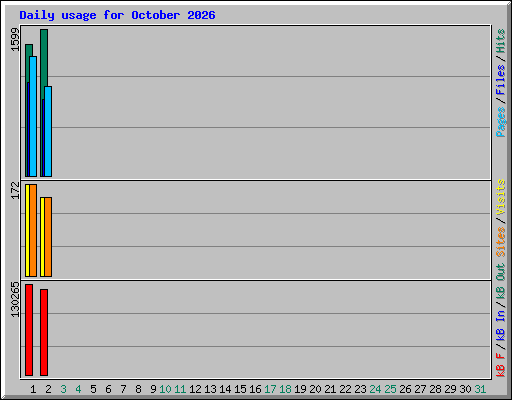Click green day 24 on the x-axis
Viewport: 512px width, 400px height.
click(x=375, y=389)
